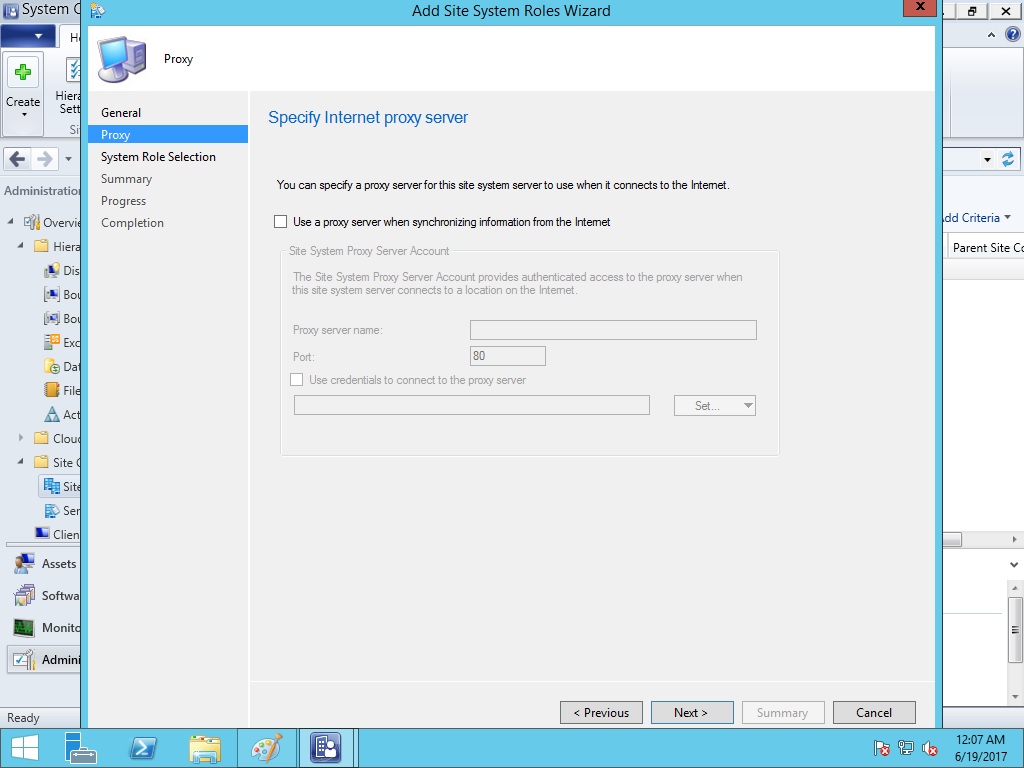The height and width of the screenshot is (768, 1024).
Task: Select the General wizard step
Action: click(121, 113)
